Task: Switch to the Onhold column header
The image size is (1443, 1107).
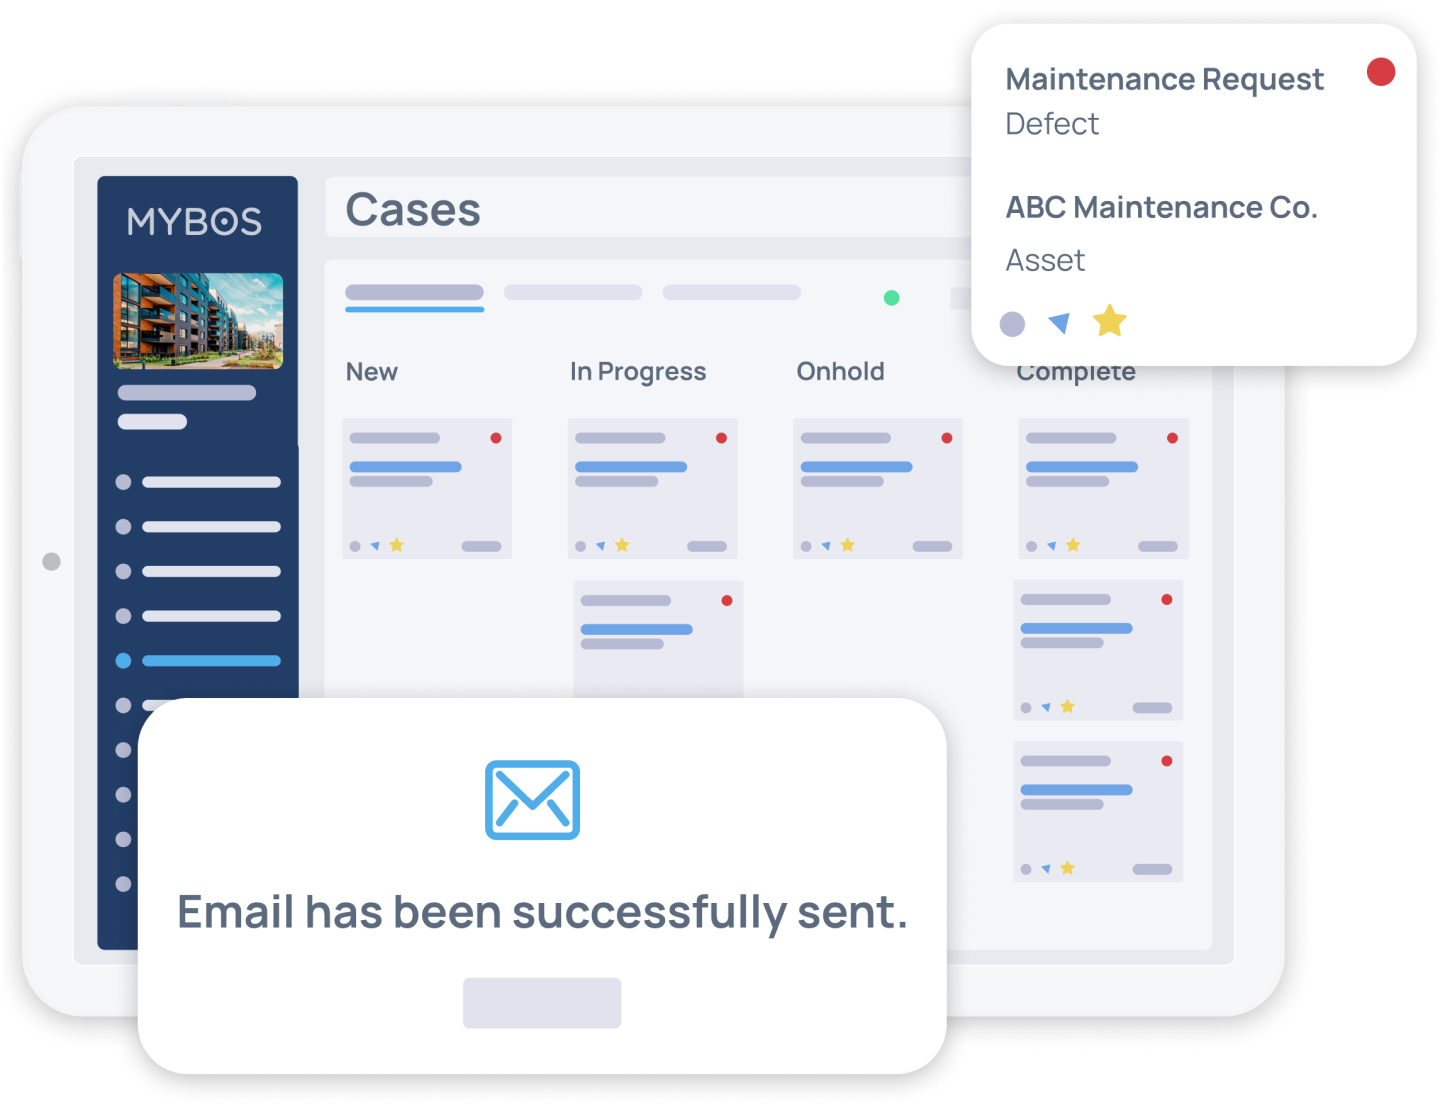Action: point(841,371)
